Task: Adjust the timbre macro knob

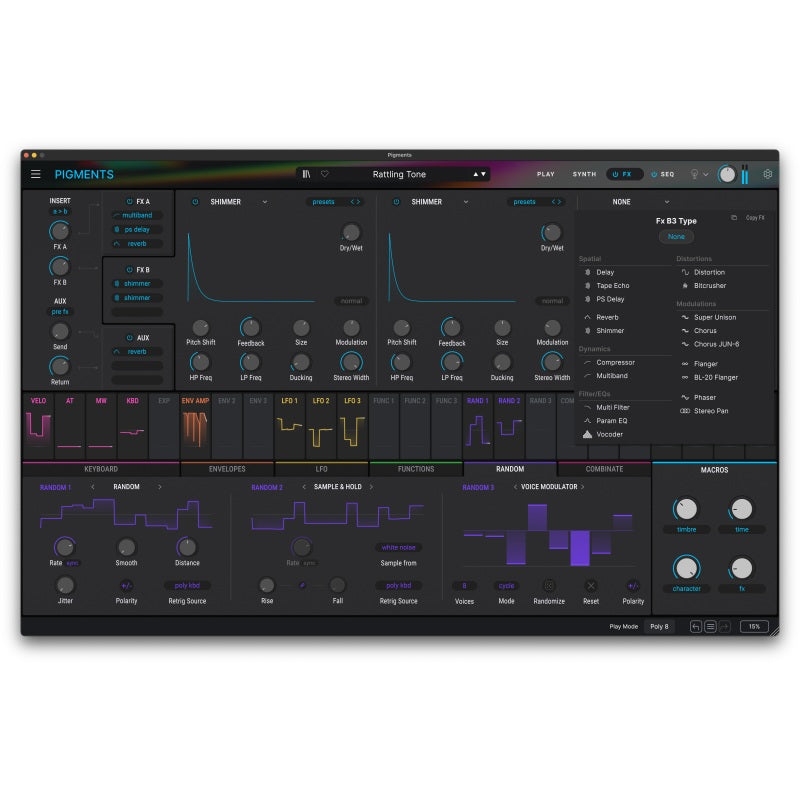Action: point(686,510)
